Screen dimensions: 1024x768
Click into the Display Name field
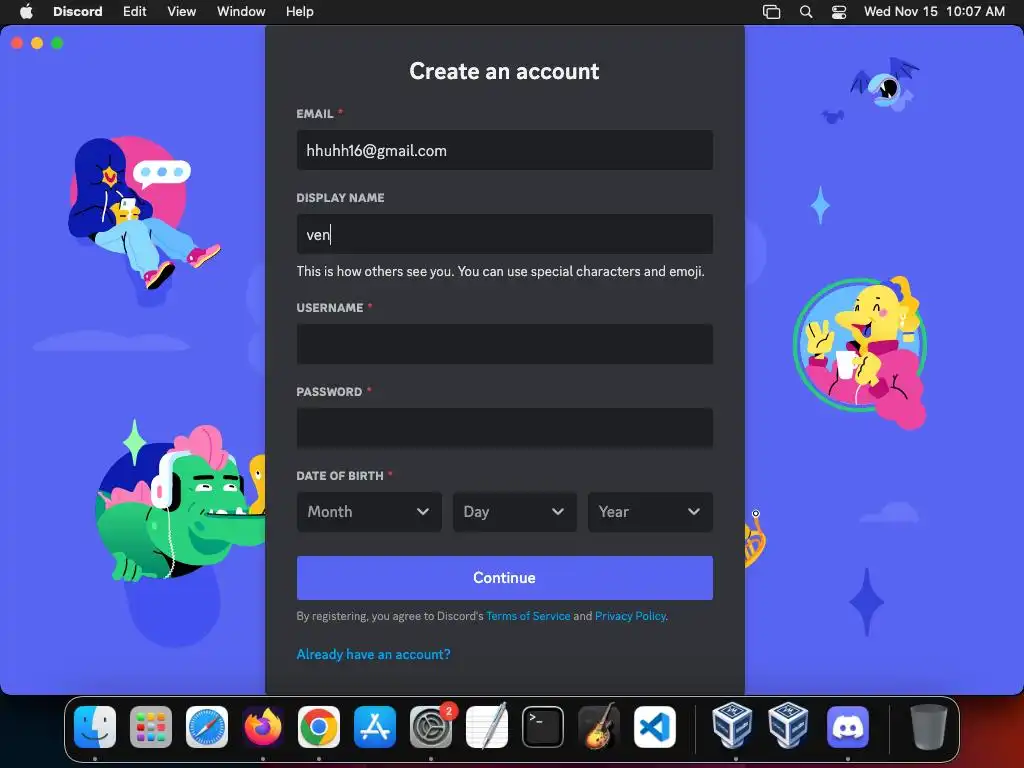click(505, 234)
